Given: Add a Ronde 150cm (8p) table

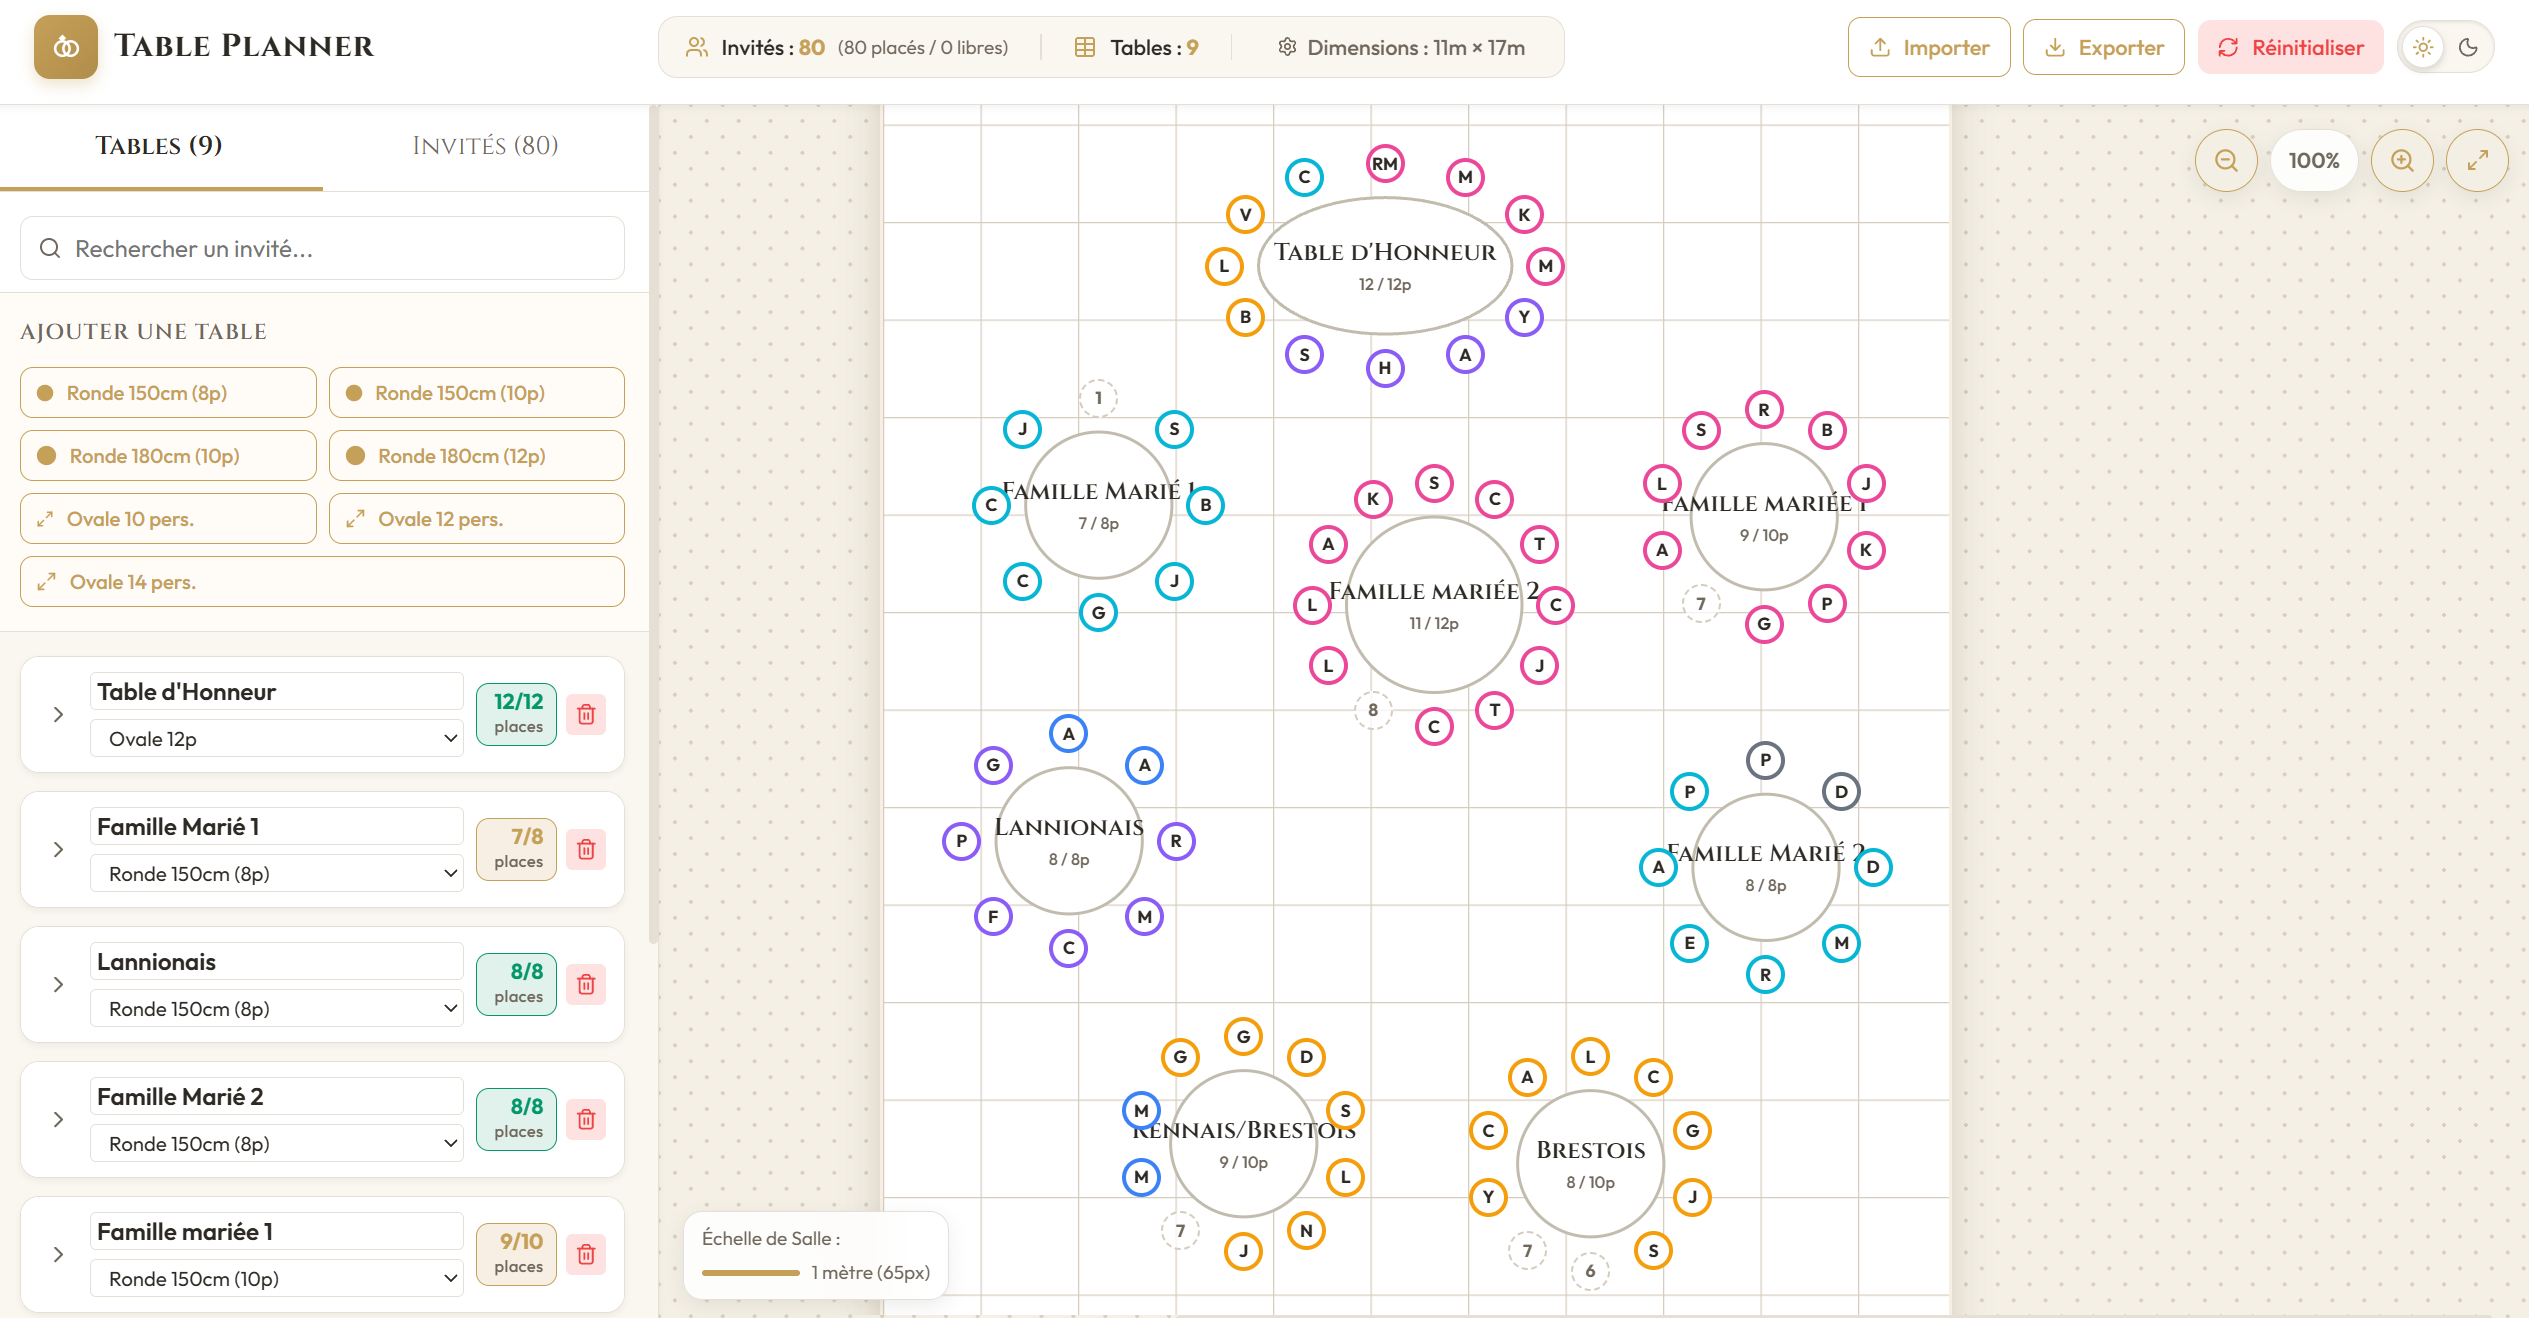Looking at the screenshot, I should click(168, 393).
